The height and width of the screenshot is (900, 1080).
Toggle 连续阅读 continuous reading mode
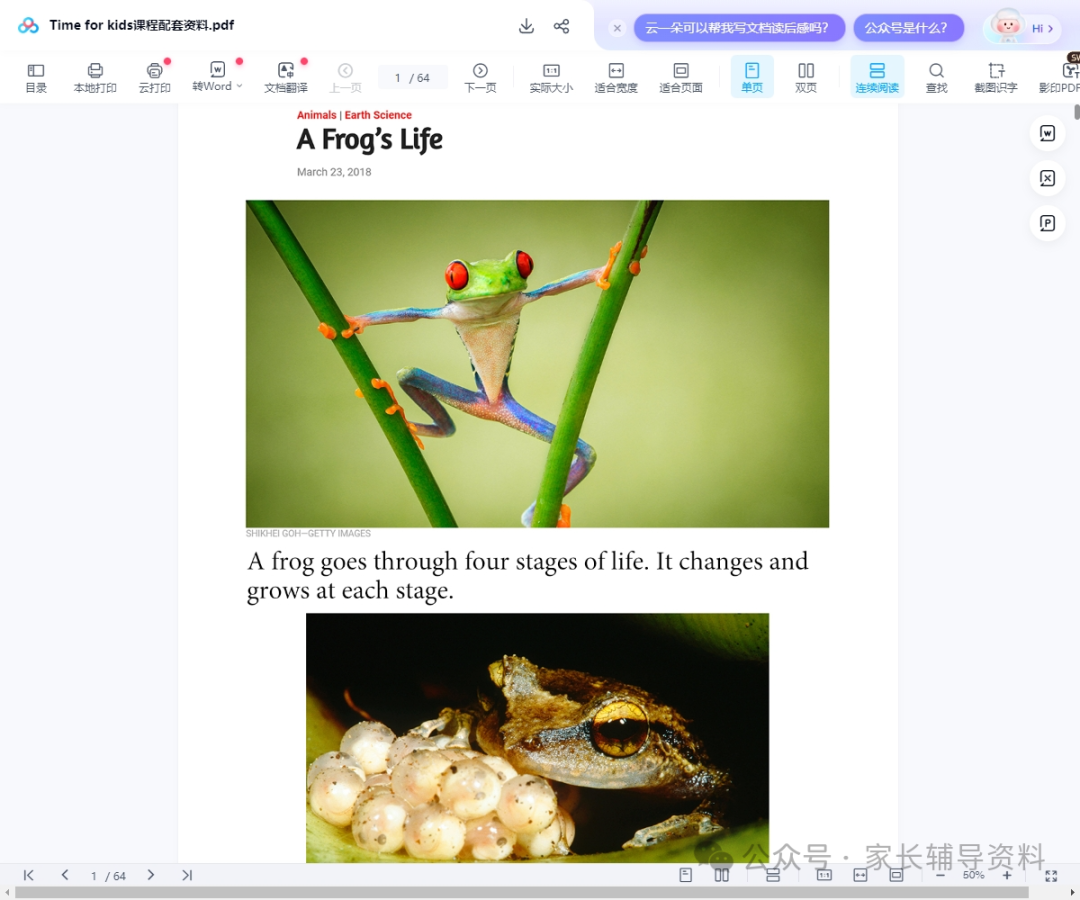click(x=877, y=77)
